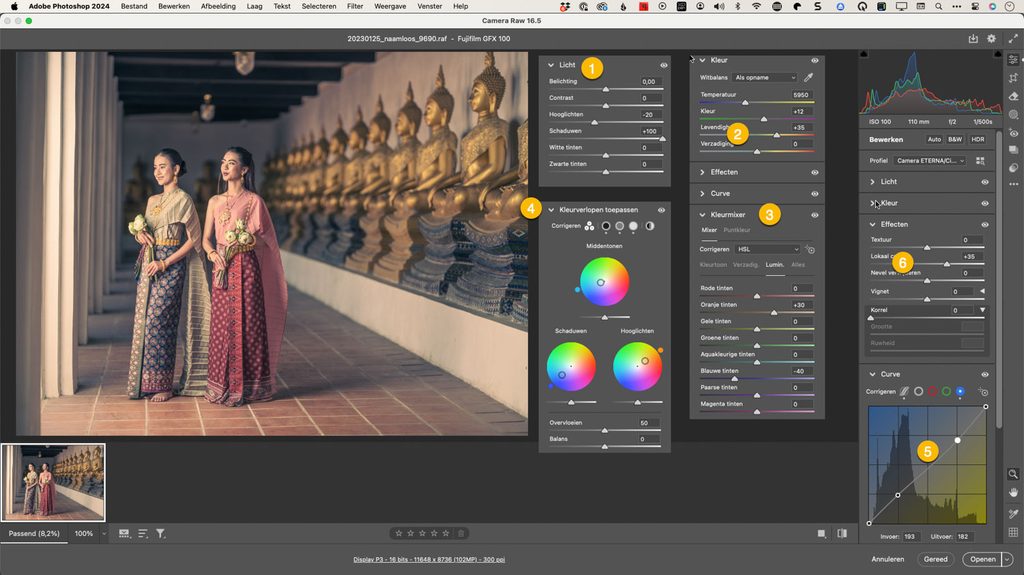The image size is (1024, 575).
Task: Open the Masking tool
Action: click(x=1013, y=114)
